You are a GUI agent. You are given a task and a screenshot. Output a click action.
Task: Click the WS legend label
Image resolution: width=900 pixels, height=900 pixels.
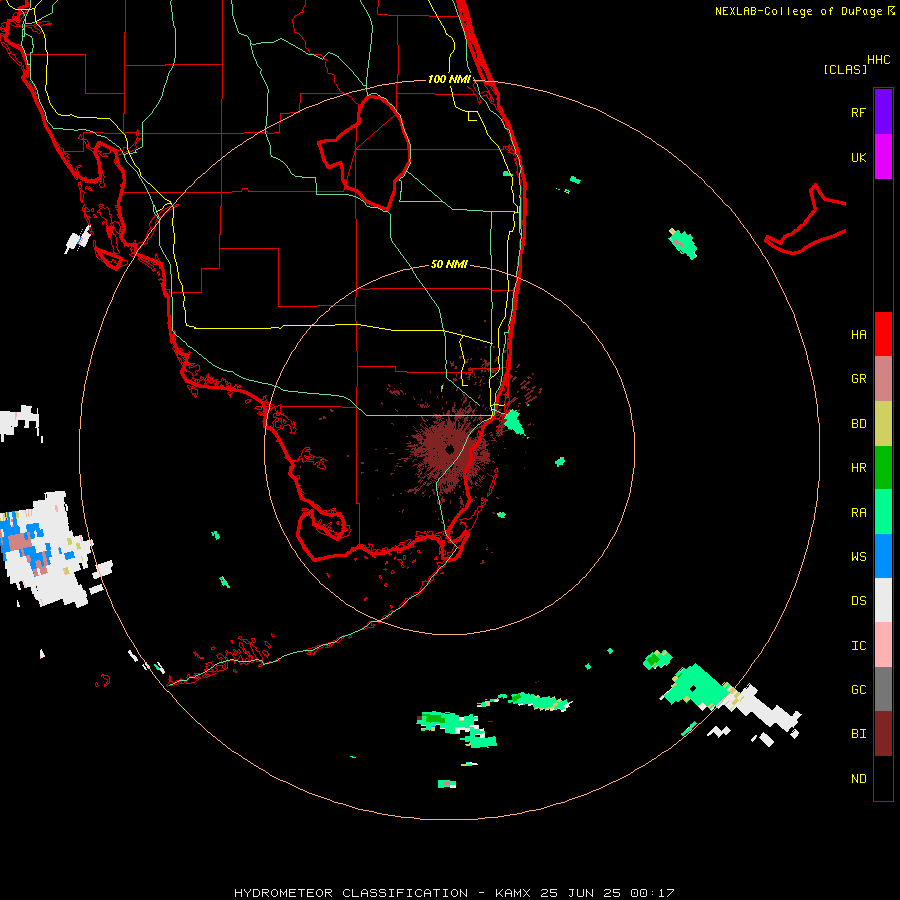tap(858, 556)
